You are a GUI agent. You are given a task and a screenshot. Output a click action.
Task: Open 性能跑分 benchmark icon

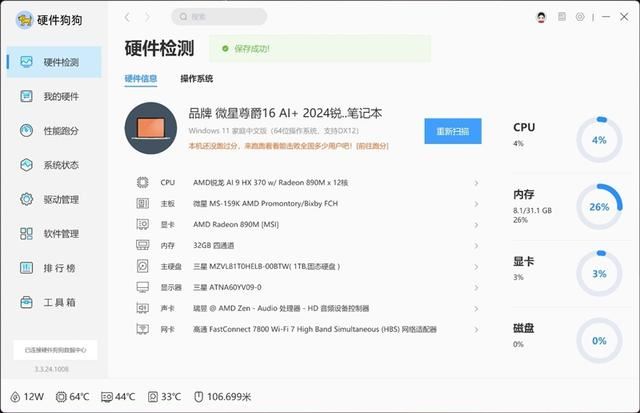27,131
